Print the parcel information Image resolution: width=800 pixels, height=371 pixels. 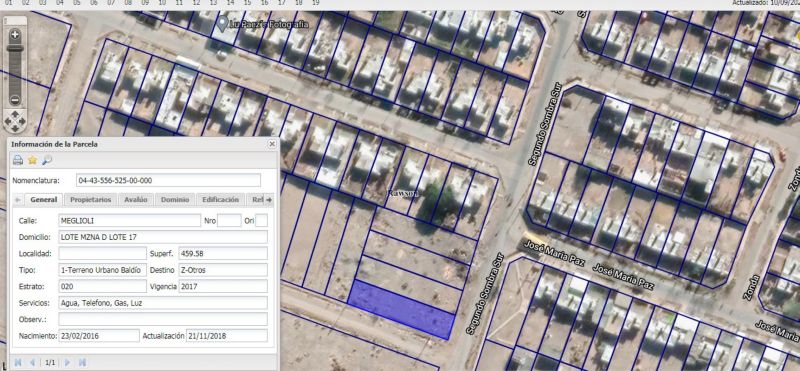tap(18, 160)
